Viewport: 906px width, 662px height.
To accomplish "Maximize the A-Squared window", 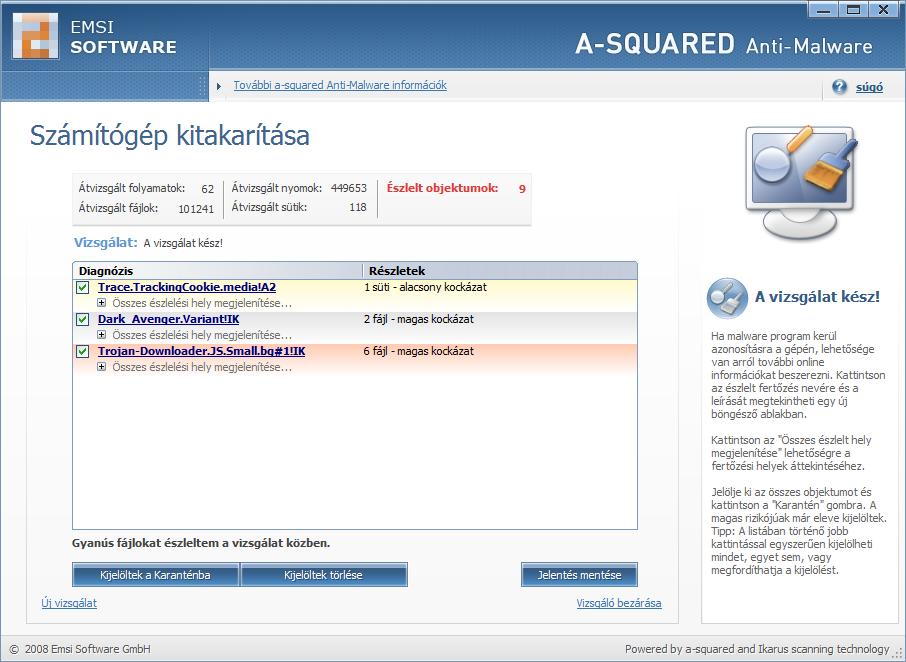I will (x=852, y=10).
